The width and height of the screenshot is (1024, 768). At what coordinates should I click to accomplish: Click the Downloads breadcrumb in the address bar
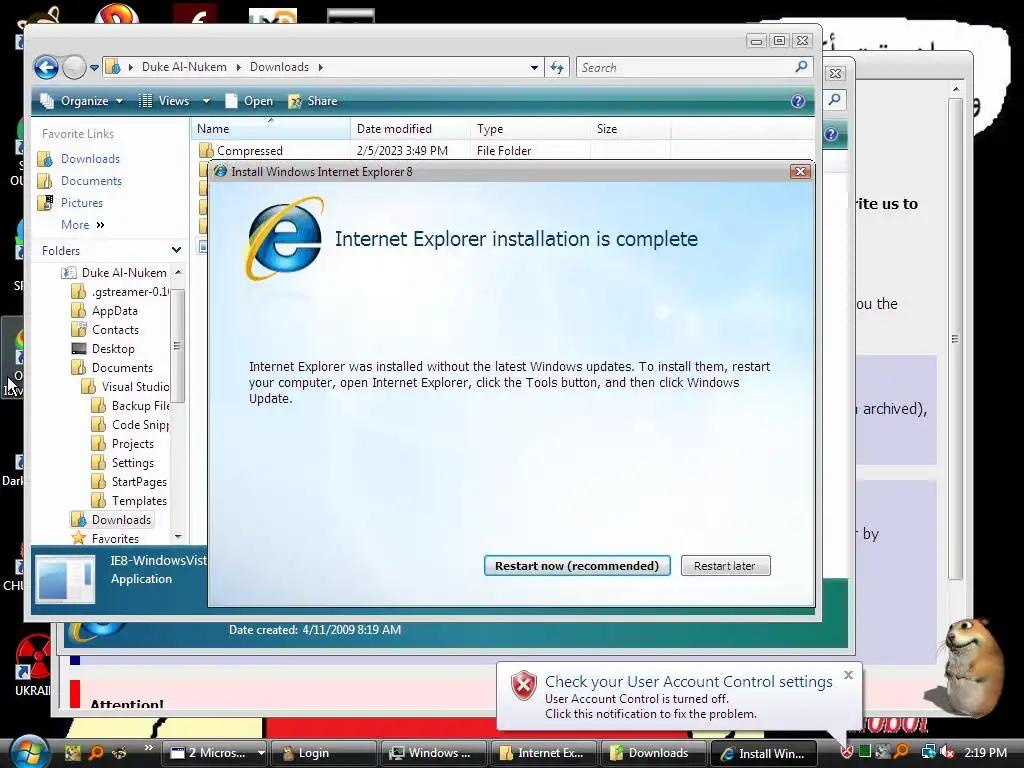point(279,67)
